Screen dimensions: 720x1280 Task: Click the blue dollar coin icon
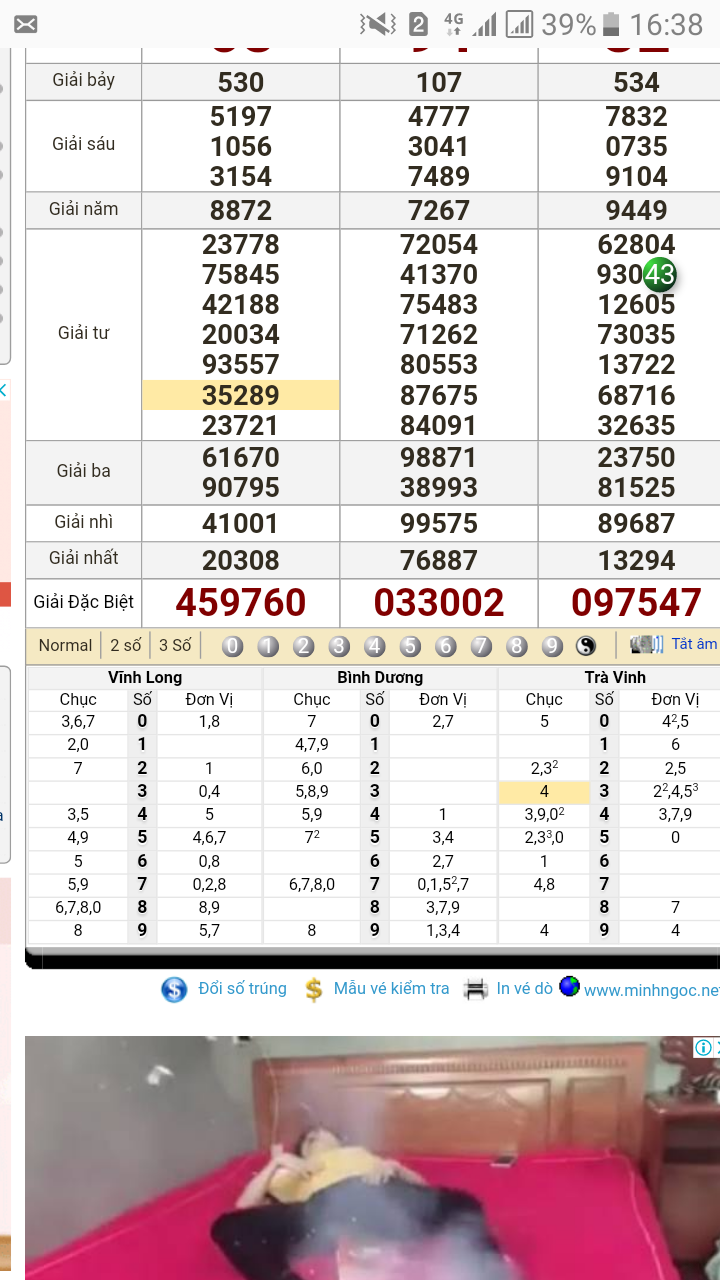point(174,990)
